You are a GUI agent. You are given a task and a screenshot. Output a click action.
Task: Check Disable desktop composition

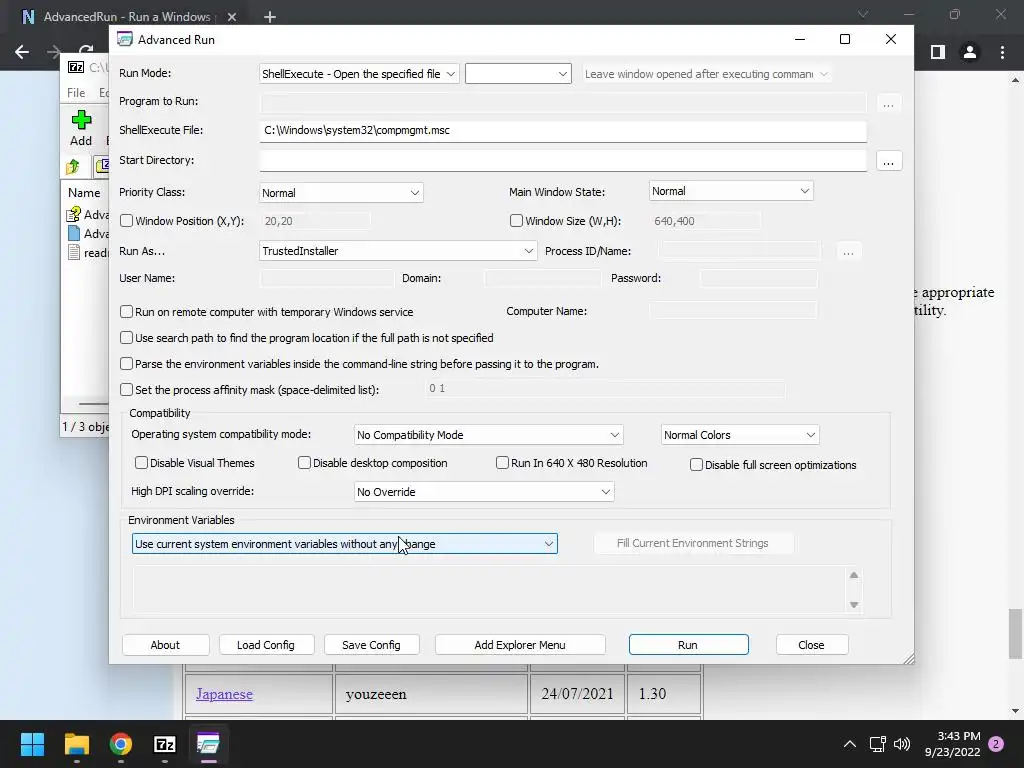tap(304, 462)
